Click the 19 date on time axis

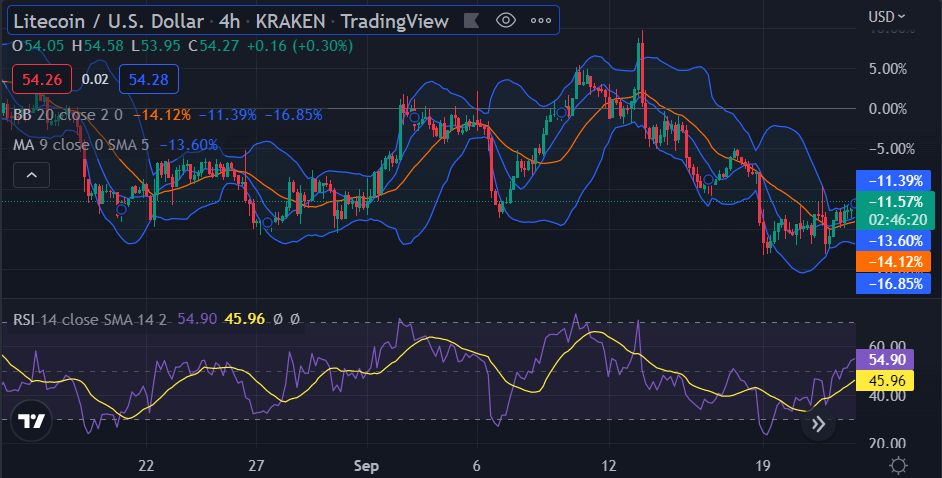click(x=762, y=465)
